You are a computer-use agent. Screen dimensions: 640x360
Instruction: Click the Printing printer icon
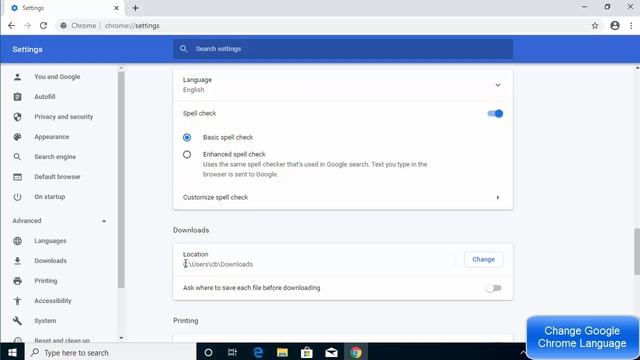click(17, 281)
